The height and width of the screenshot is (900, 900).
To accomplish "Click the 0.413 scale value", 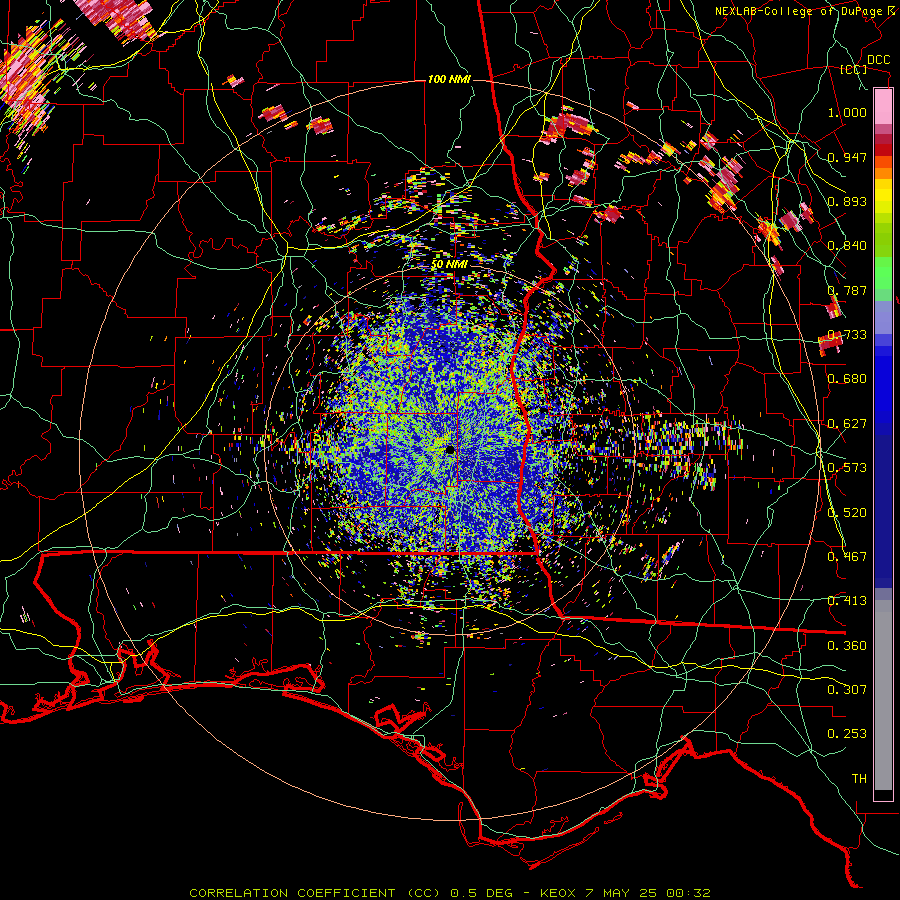I will [x=847, y=601].
